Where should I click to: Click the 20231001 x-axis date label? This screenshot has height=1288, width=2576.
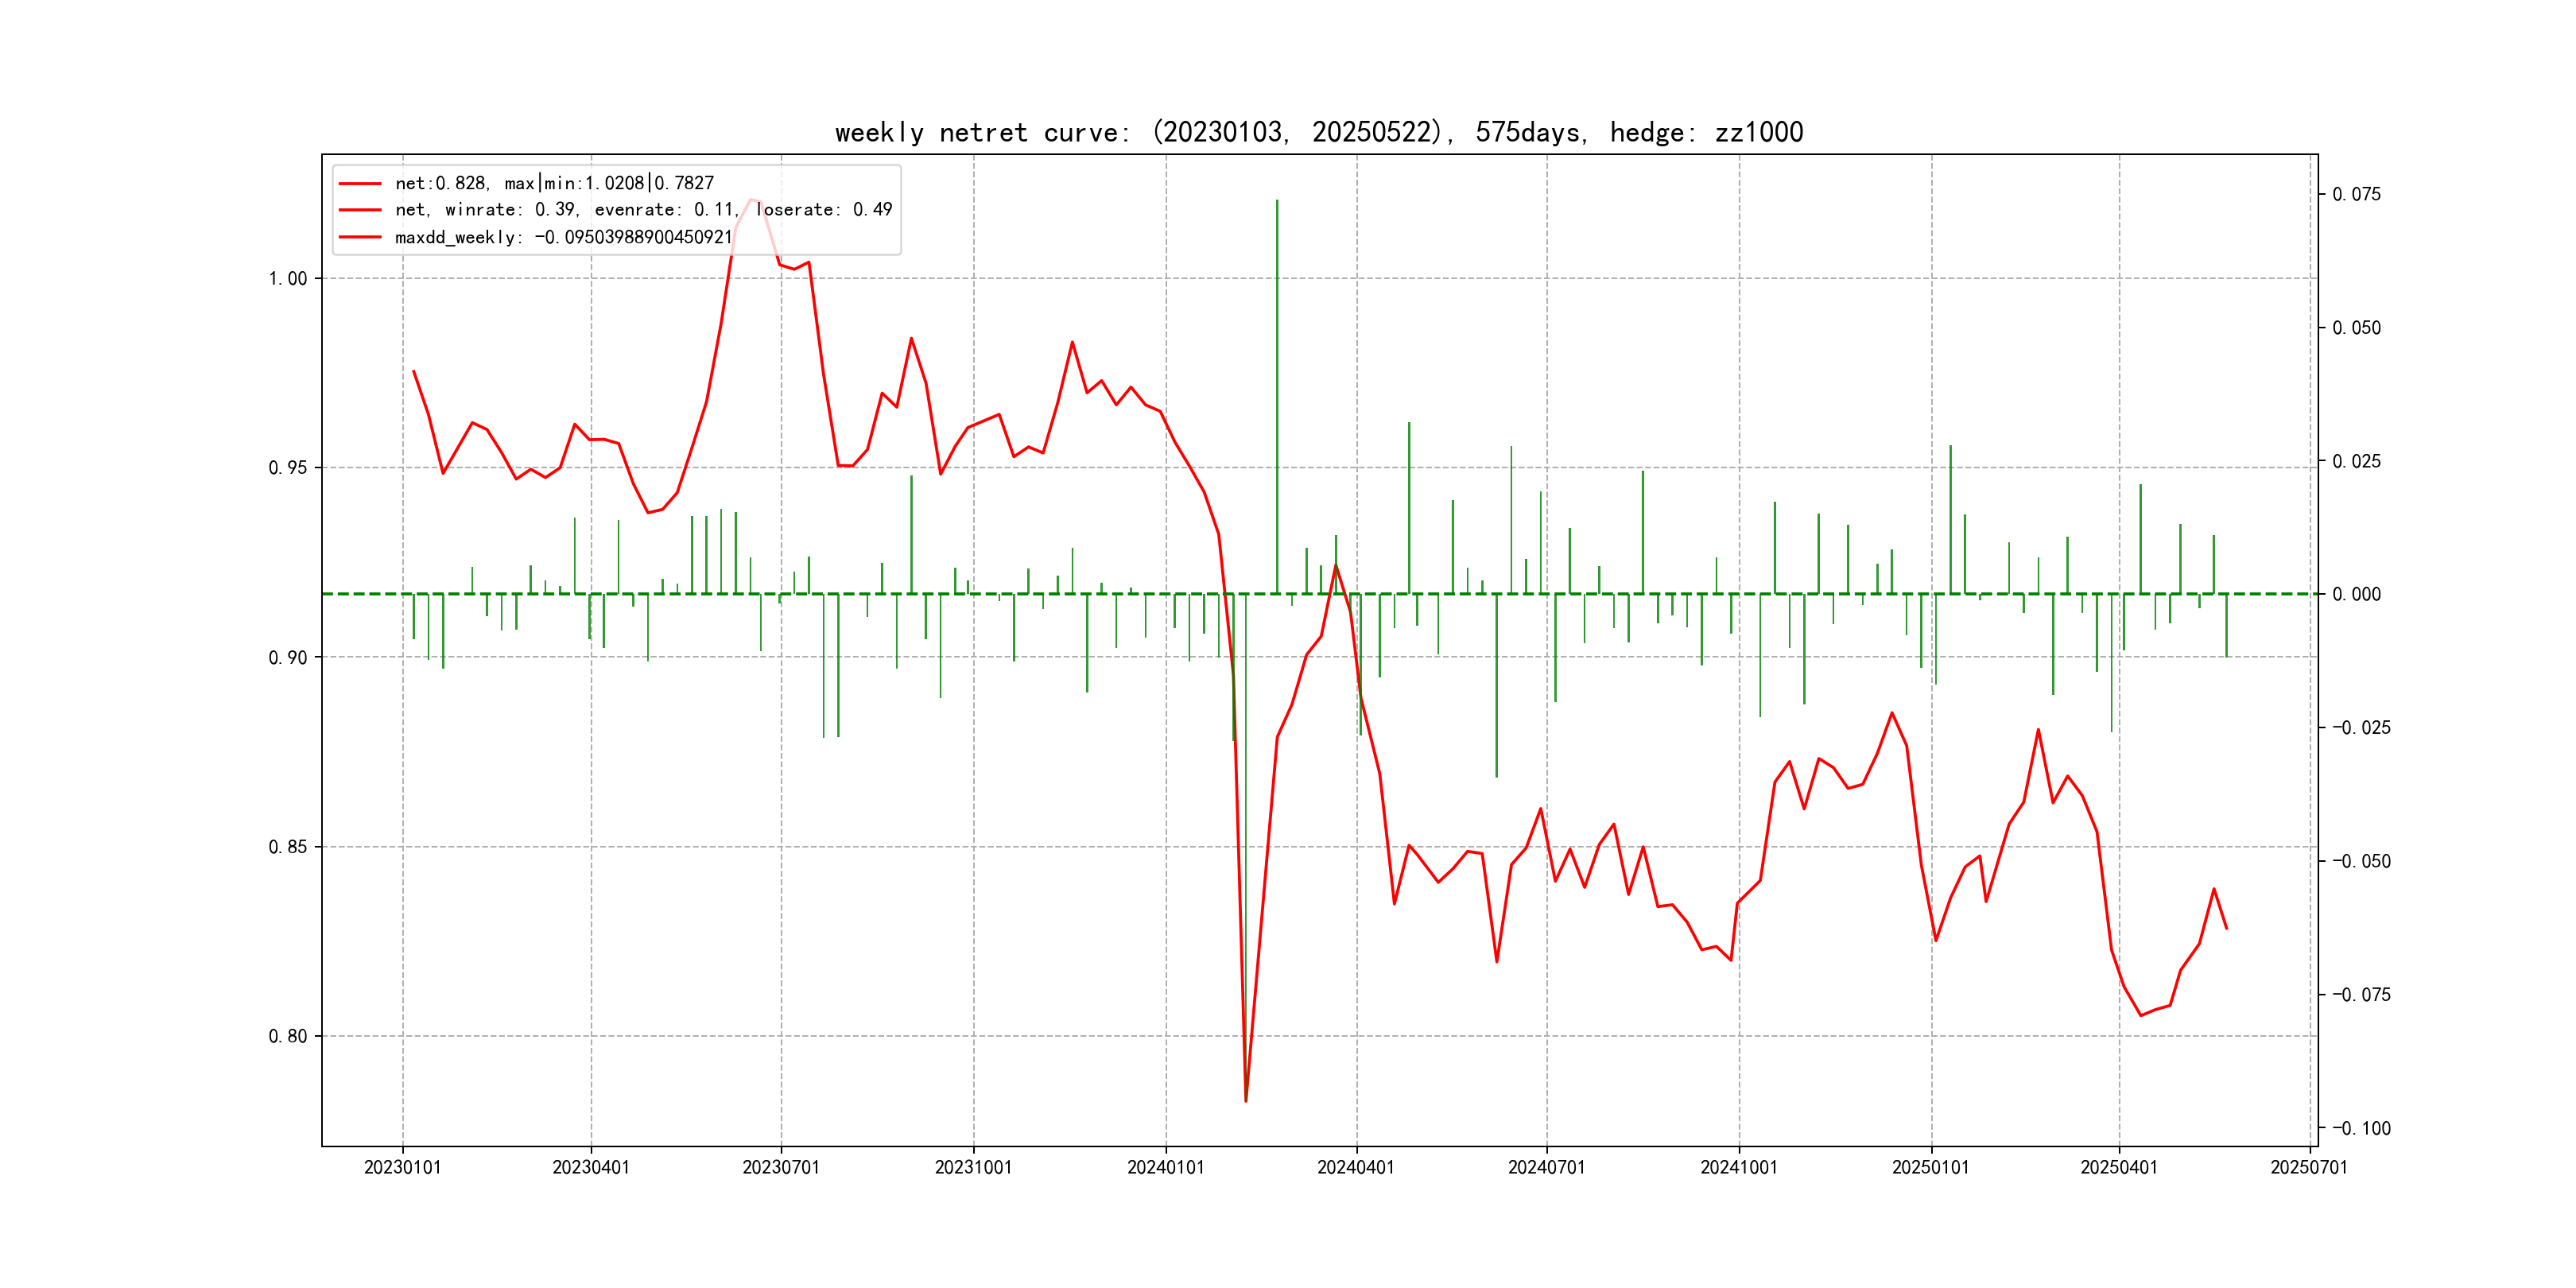point(972,1167)
